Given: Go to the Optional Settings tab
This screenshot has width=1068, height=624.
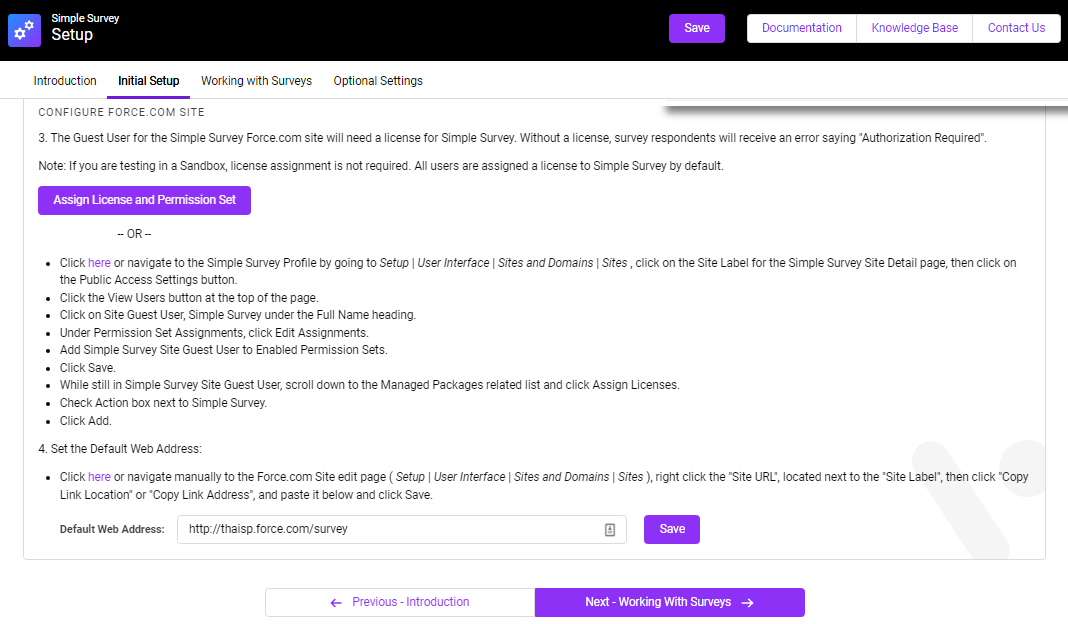Looking at the screenshot, I should pyautogui.click(x=378, y=81).
